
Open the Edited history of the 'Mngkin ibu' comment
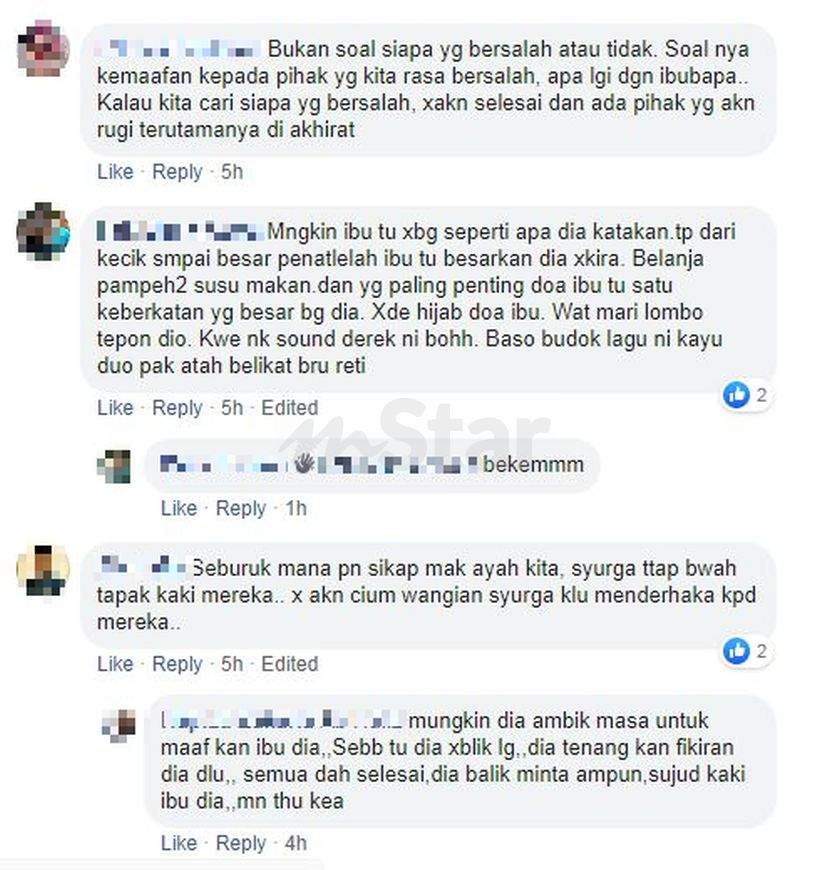click(x=290, y=408)
